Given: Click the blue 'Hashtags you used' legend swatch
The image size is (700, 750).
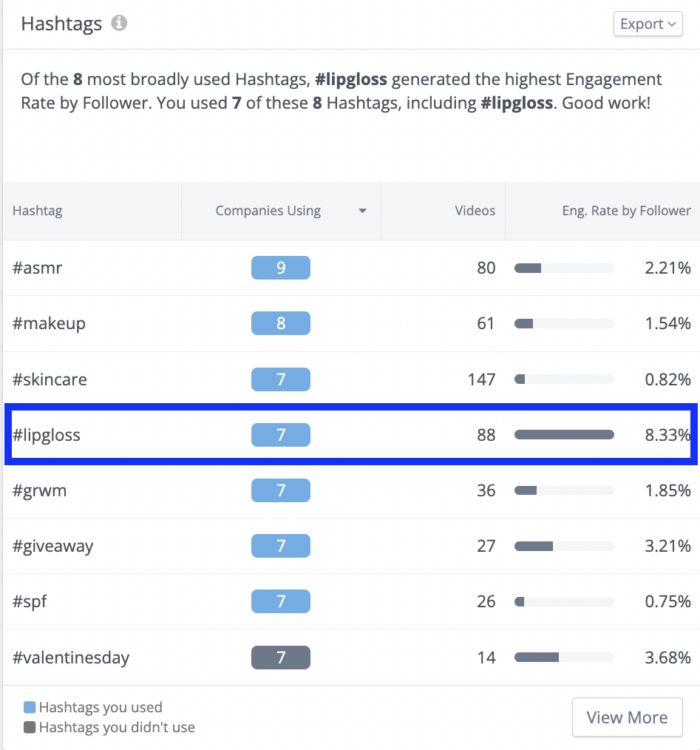Looking at the screenshot, I should (28, 708).
